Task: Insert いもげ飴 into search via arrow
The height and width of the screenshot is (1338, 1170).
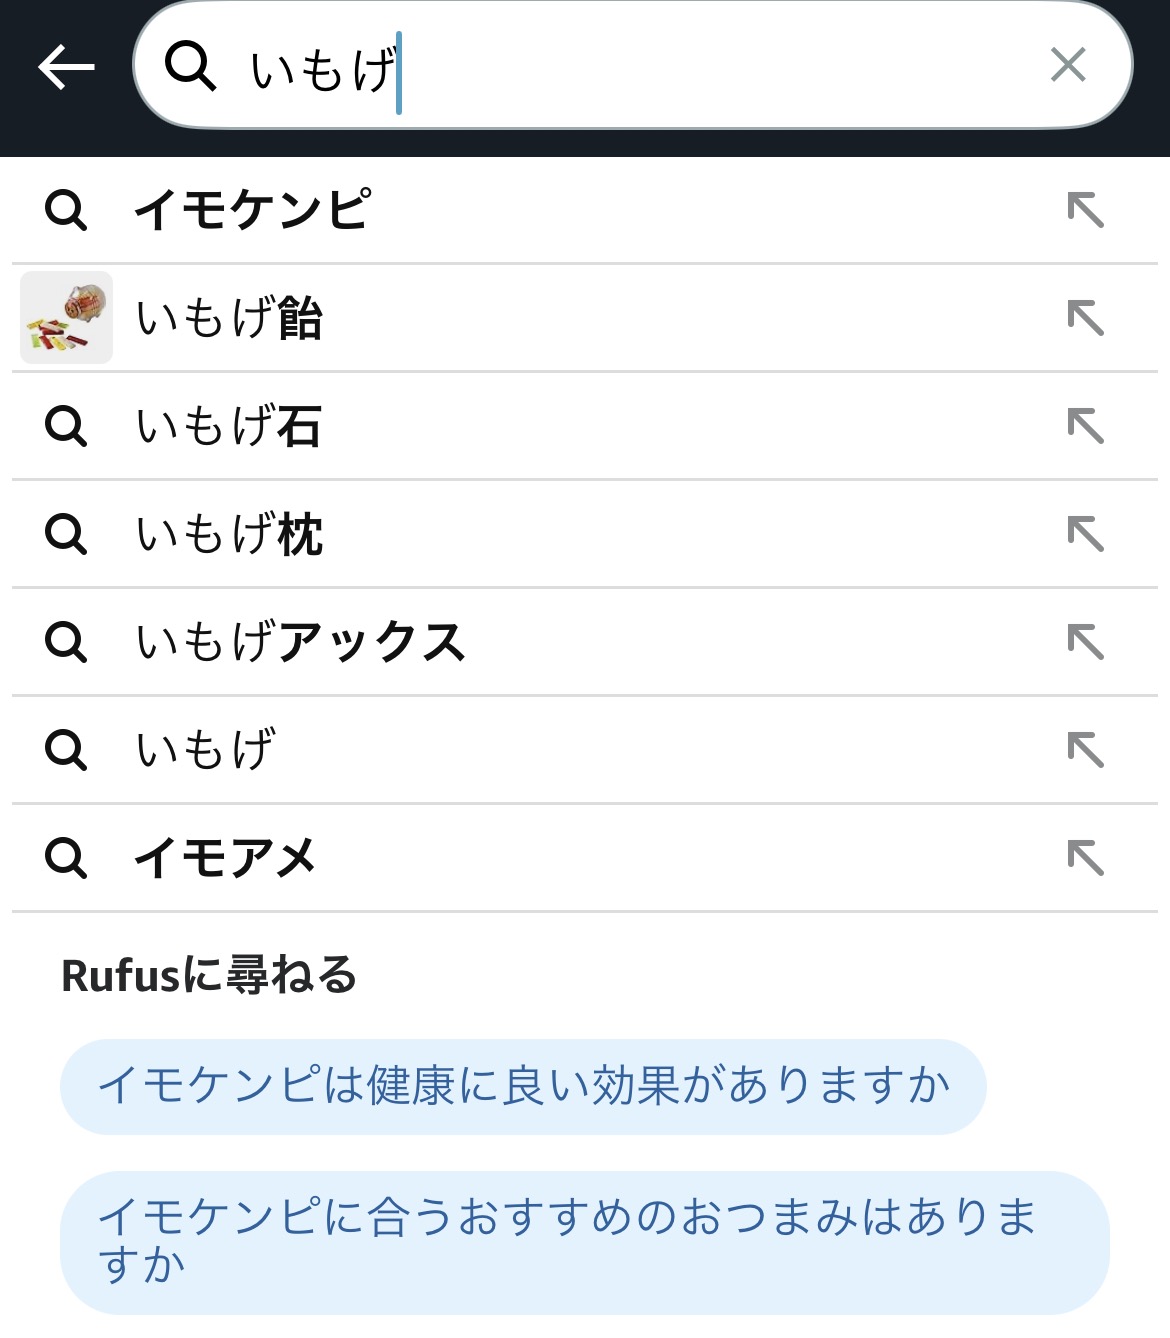Action: click(1085, 318)
